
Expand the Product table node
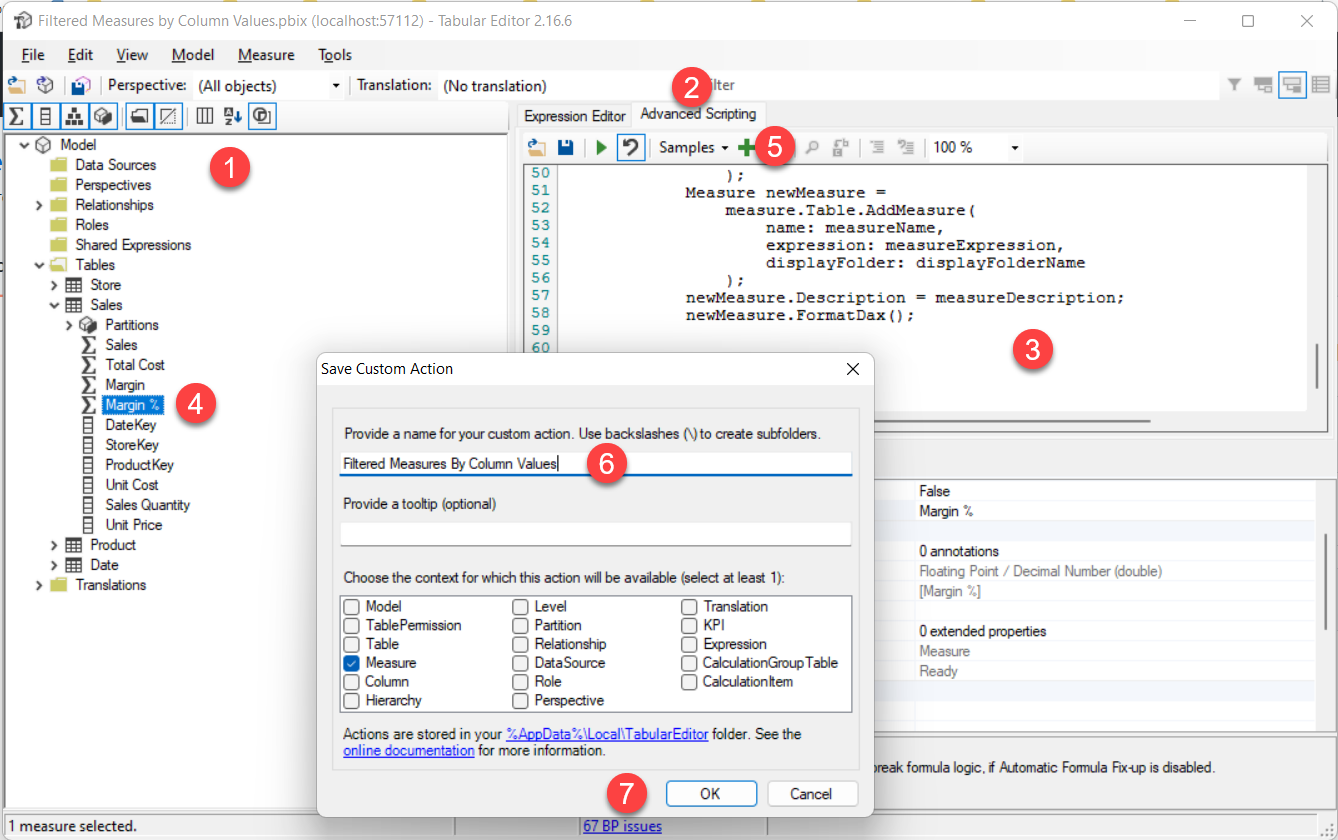pyautogui.click(x=54, y=545)
